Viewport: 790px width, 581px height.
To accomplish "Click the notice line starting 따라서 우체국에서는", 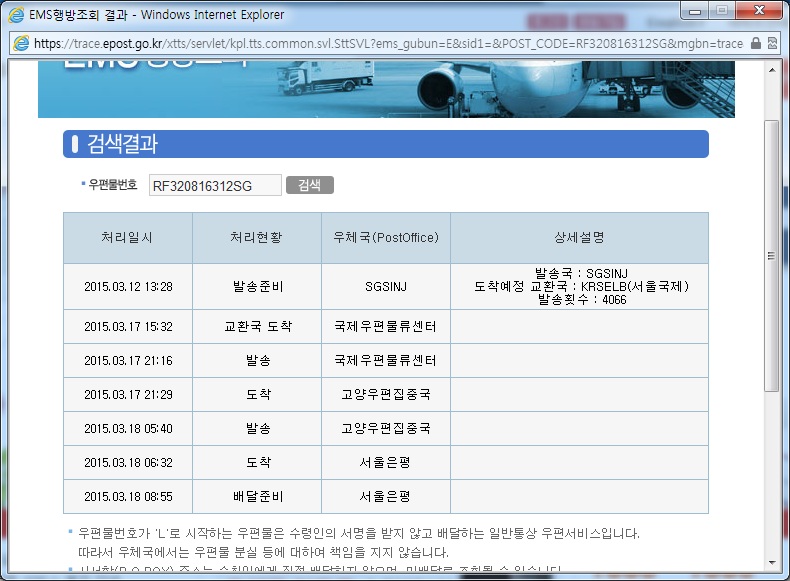I will (x=263, y=552).
